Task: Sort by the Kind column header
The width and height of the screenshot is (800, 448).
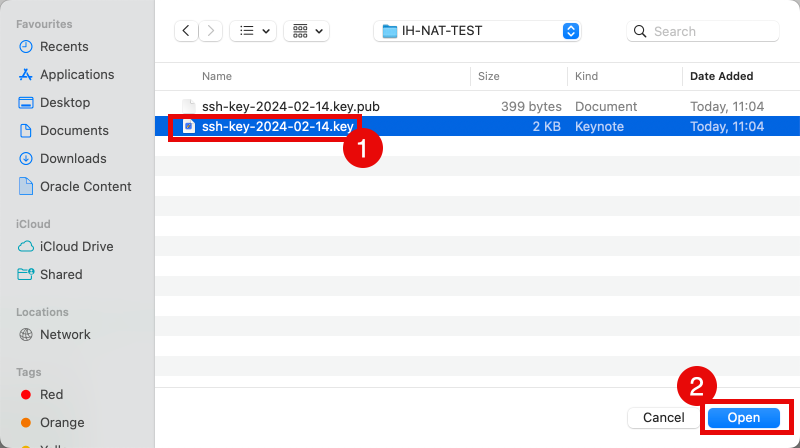Action: [x=586, y=77]
